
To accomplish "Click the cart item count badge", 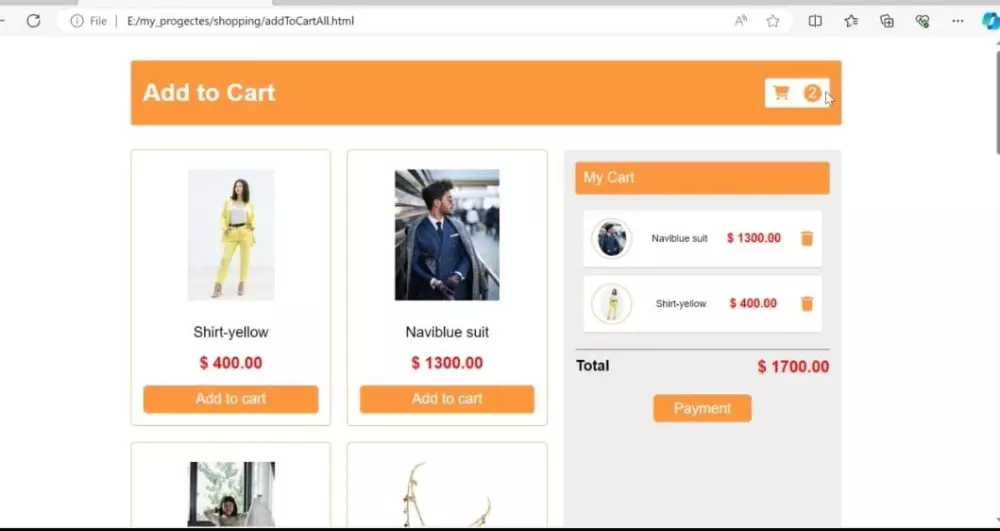I will 812,93.
